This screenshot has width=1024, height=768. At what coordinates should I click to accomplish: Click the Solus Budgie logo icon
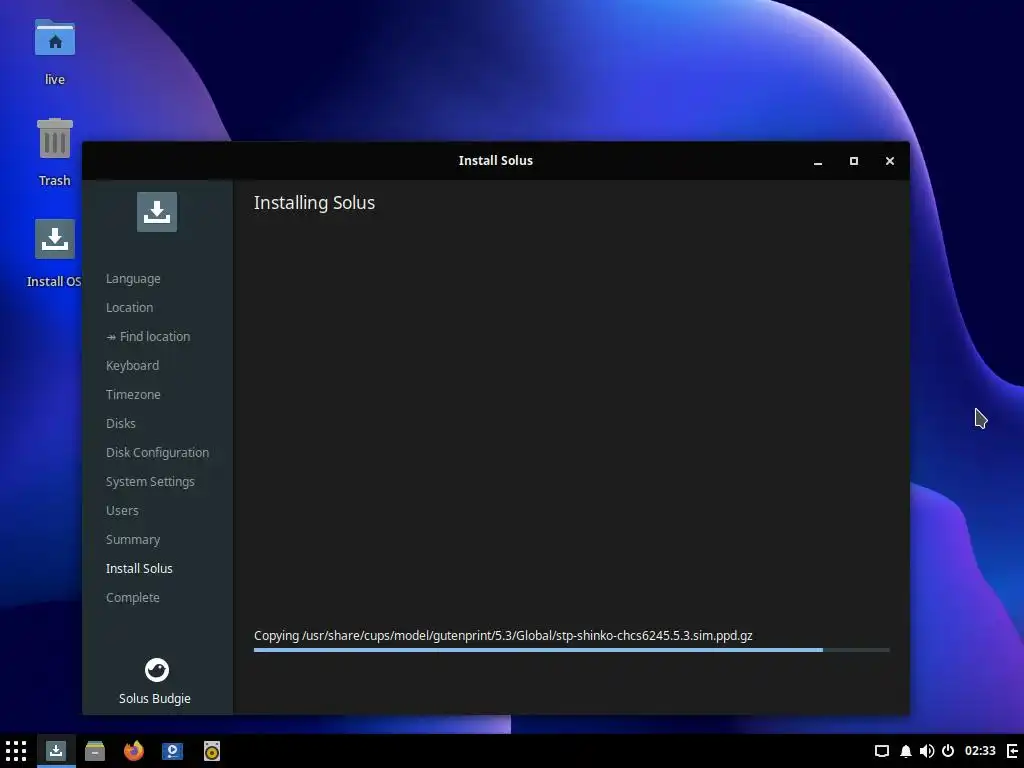[x=157, y=670]
